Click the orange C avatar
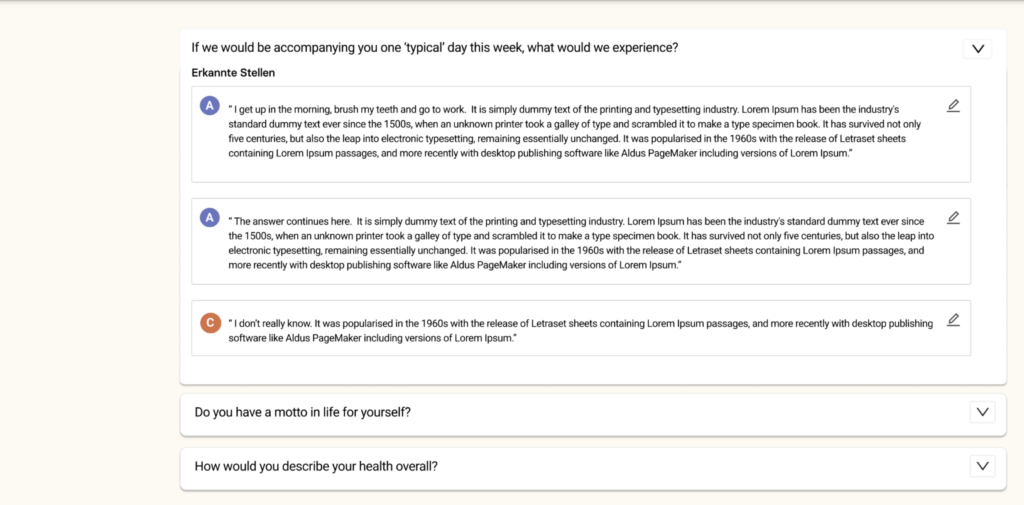The image size is (1024, 505). tap(209, 322)
